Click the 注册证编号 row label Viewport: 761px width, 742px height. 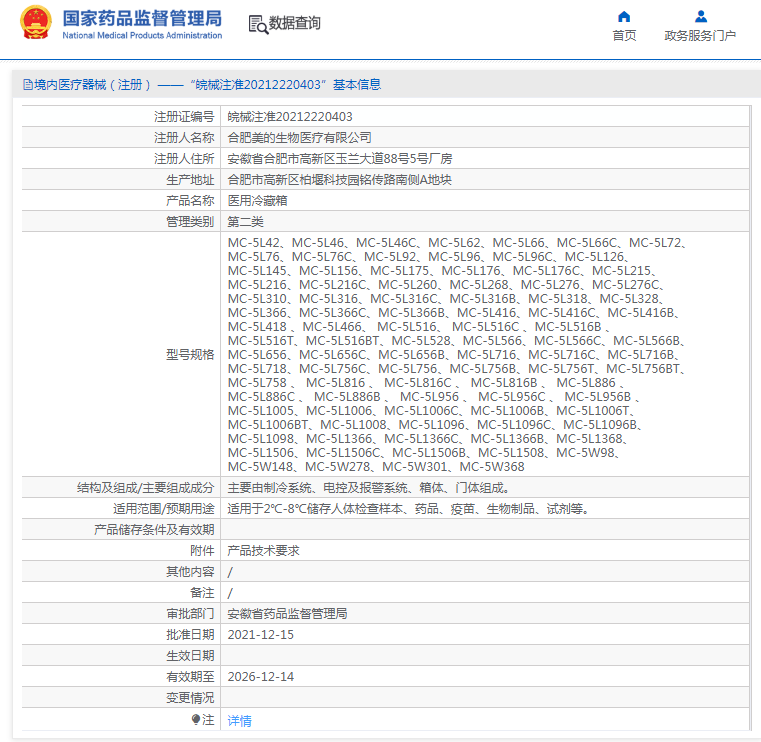(184, 116)
